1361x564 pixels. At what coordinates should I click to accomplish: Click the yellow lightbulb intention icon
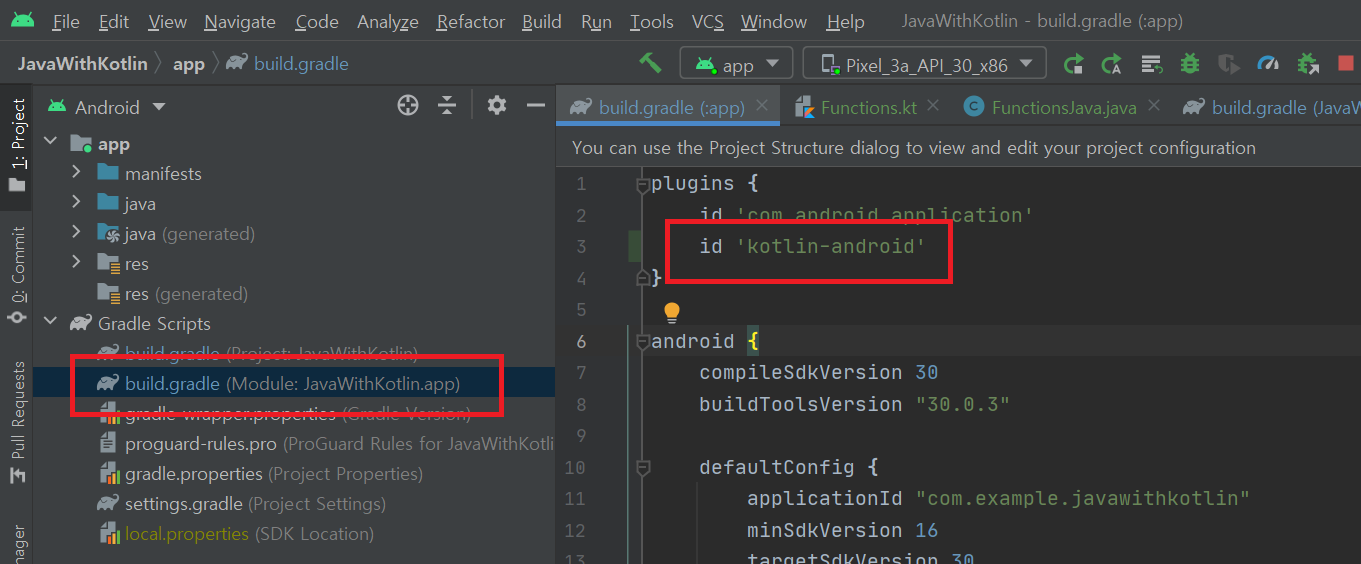click(672, 313)
